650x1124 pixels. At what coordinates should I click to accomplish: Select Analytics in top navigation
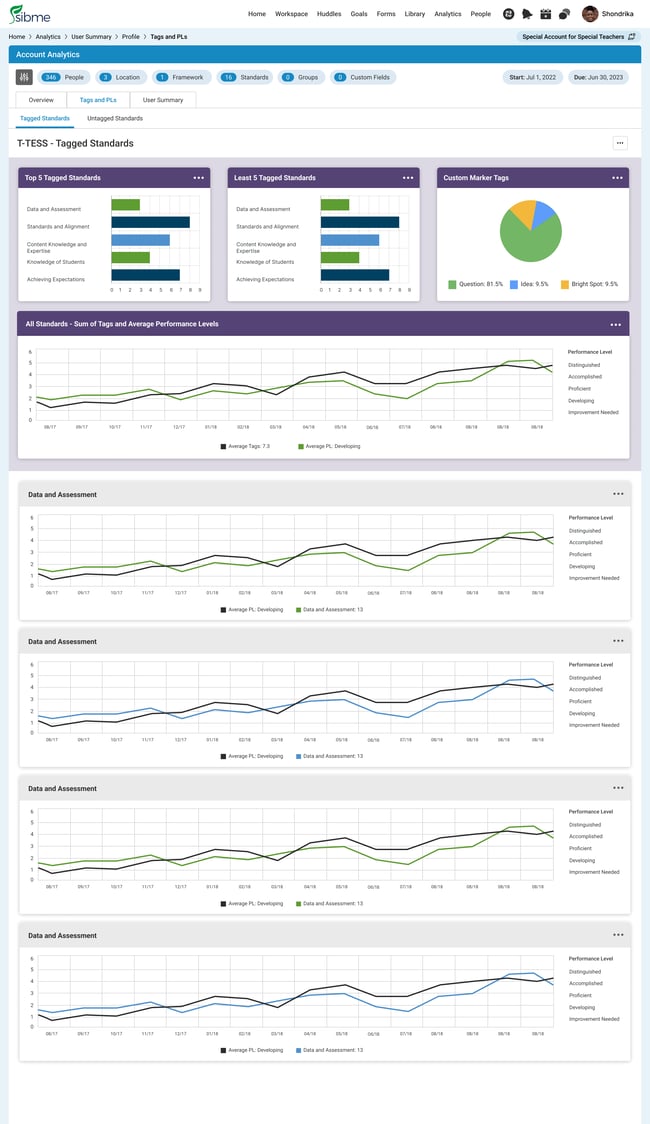coord(448,14)
